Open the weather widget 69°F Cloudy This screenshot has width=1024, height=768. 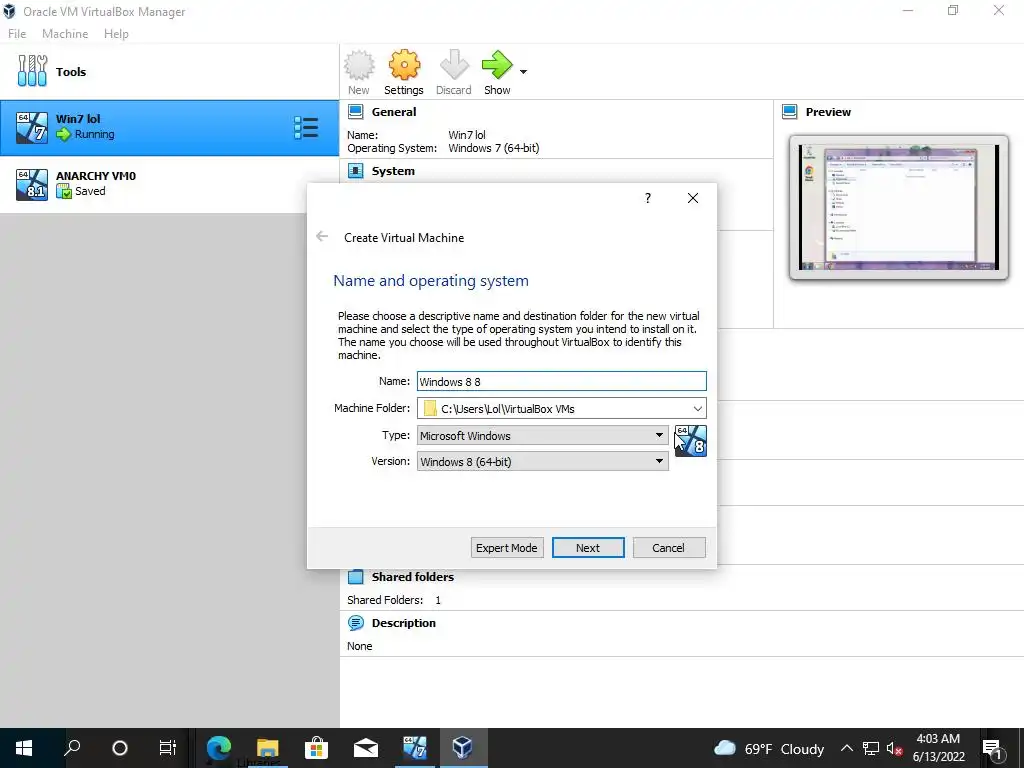tap(769, 748)
